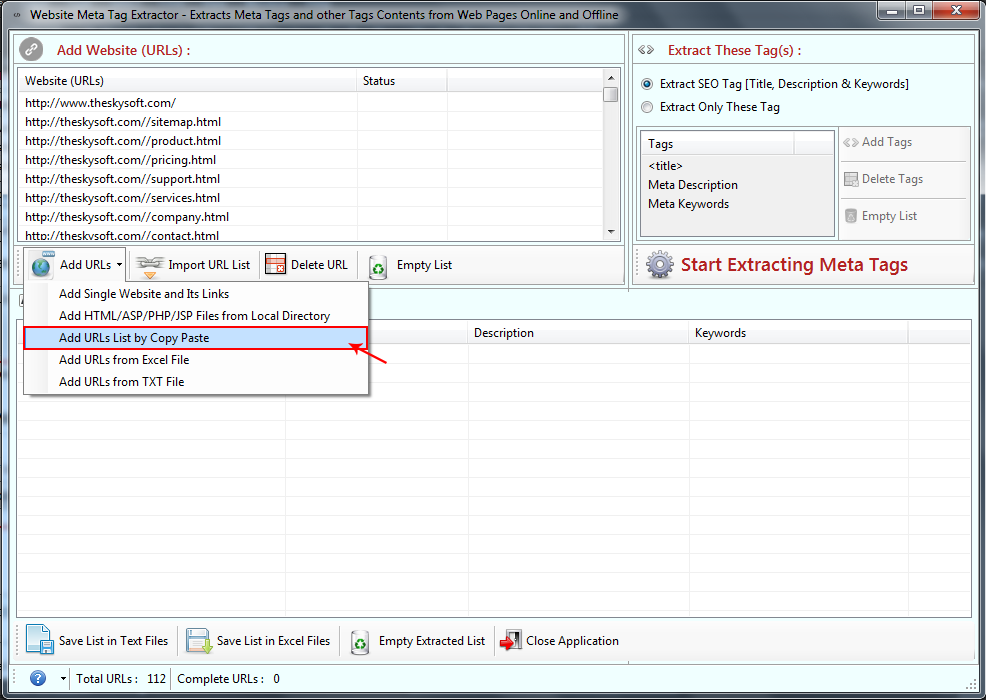Click Delete URL button label

coord(319,265)
